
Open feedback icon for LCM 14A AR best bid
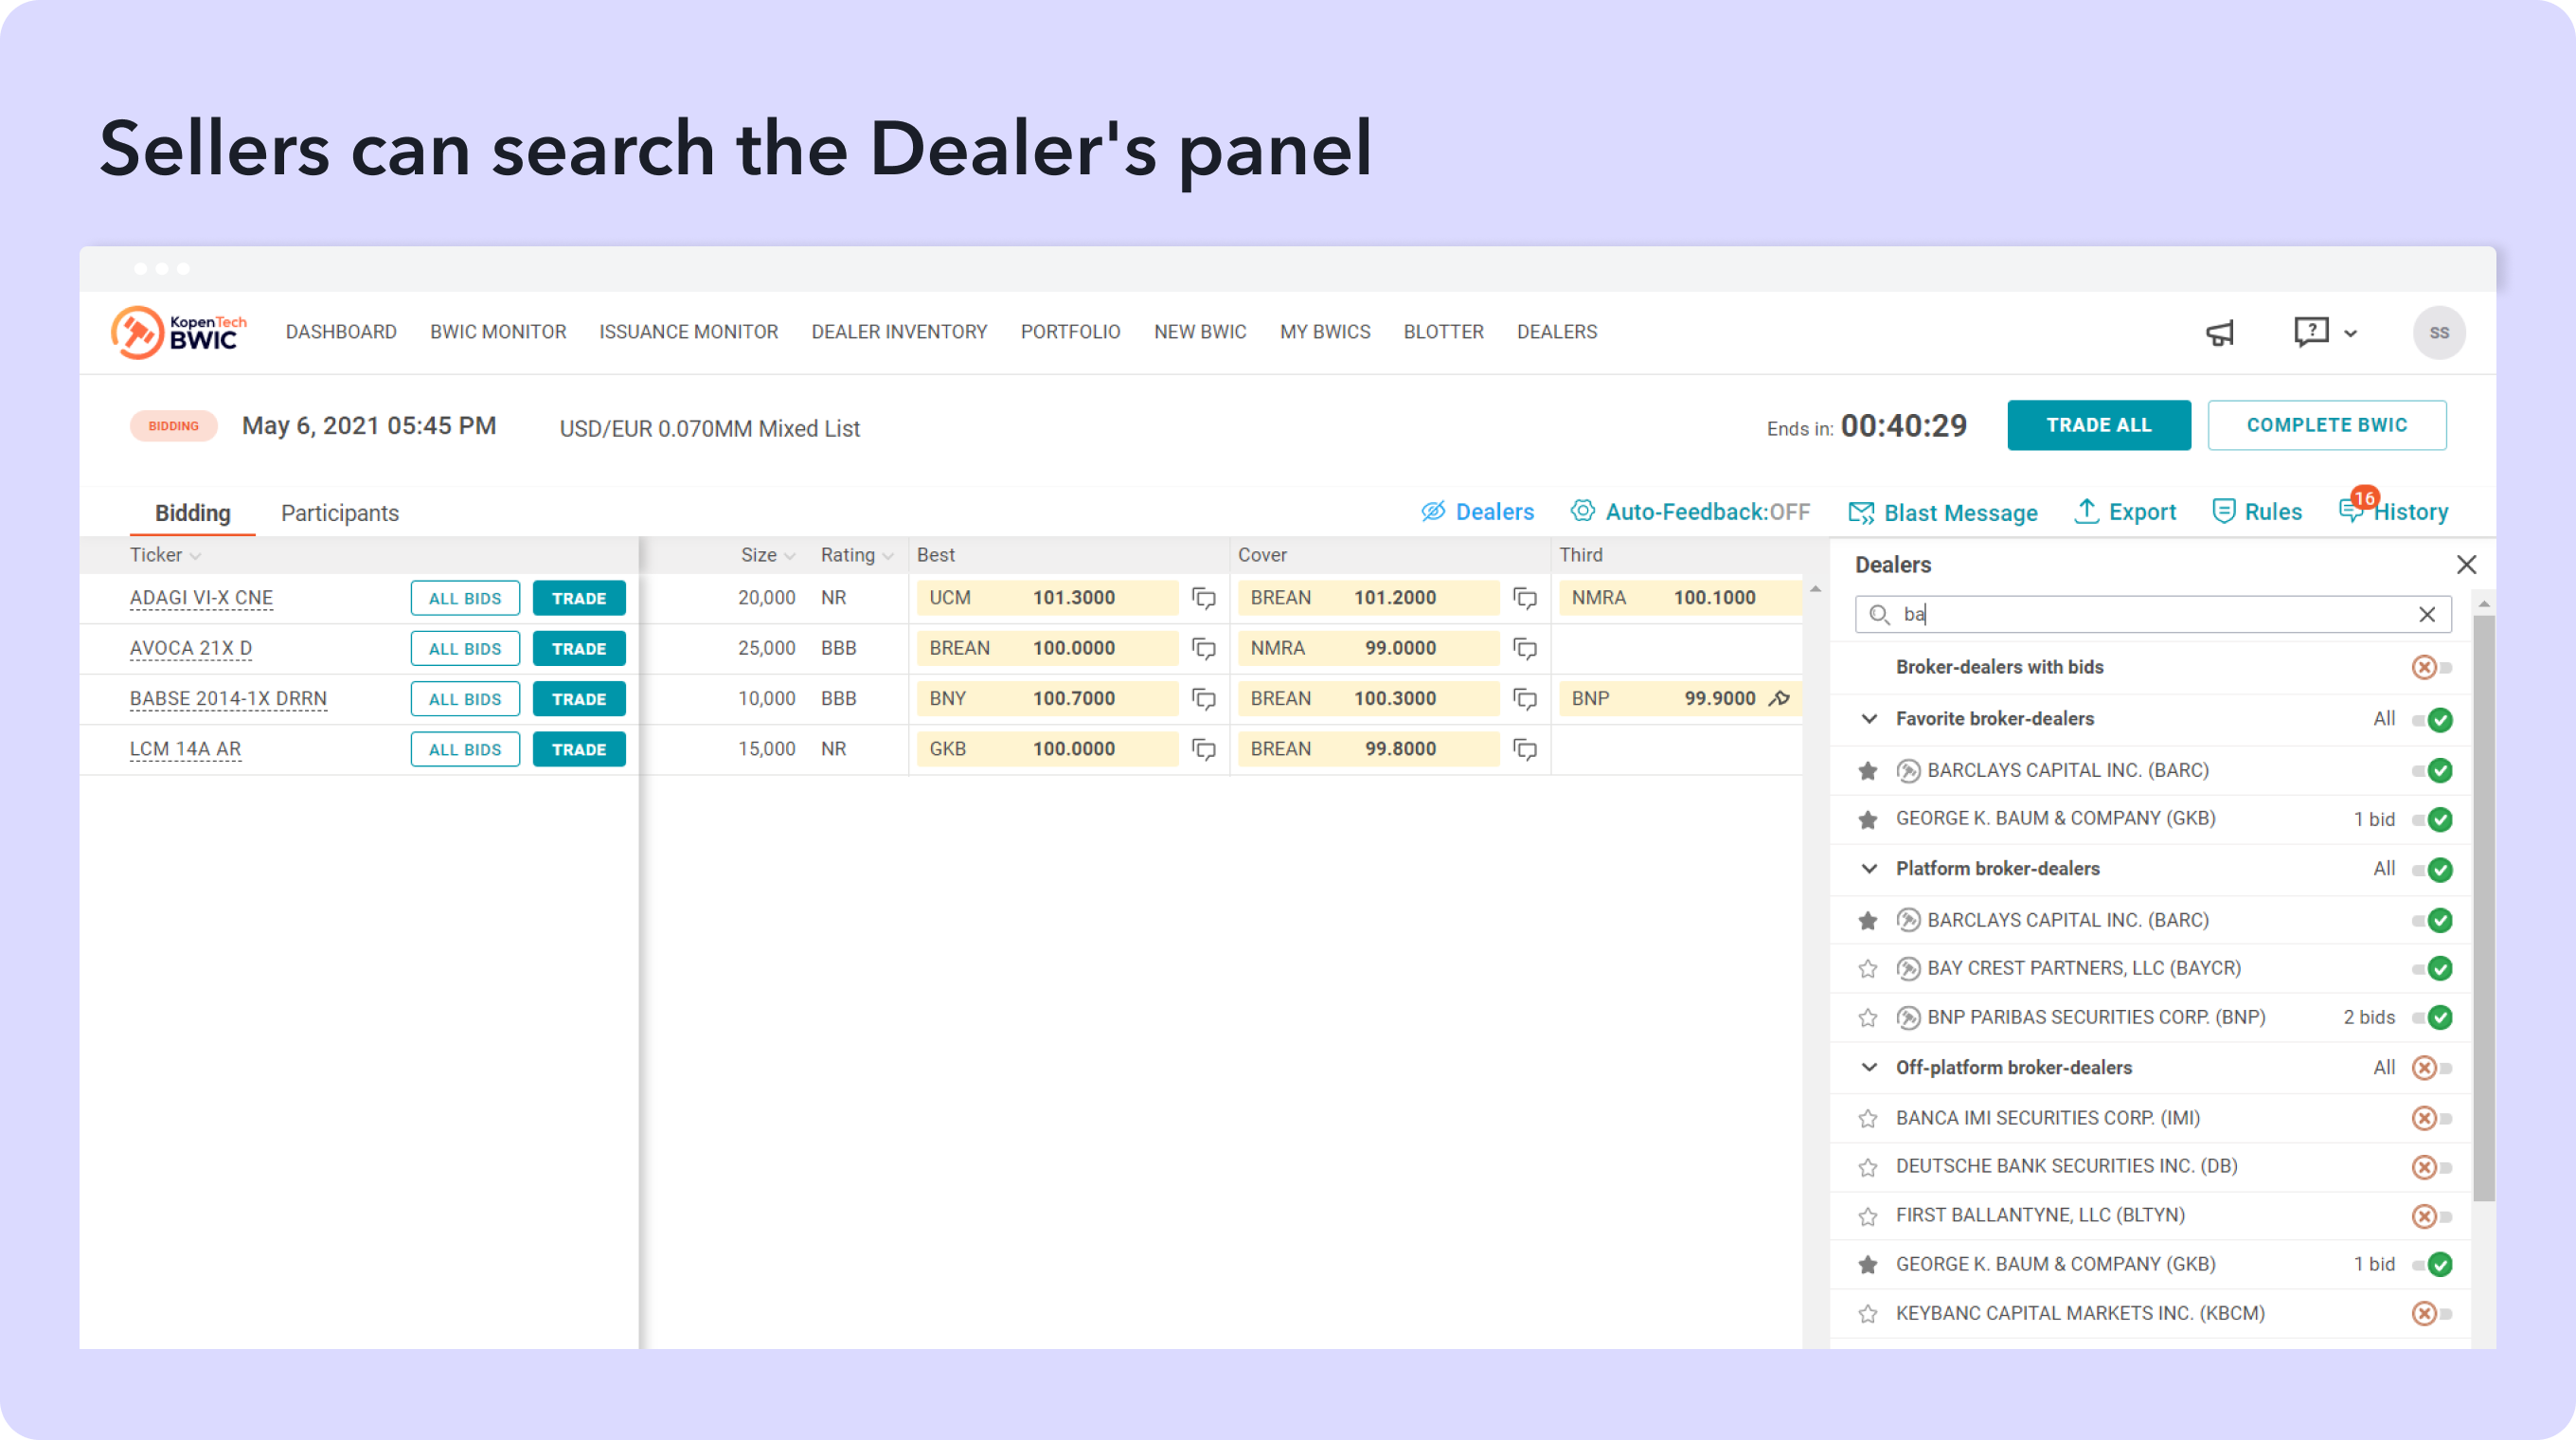pyautogui.click(x=1204, y=749)
